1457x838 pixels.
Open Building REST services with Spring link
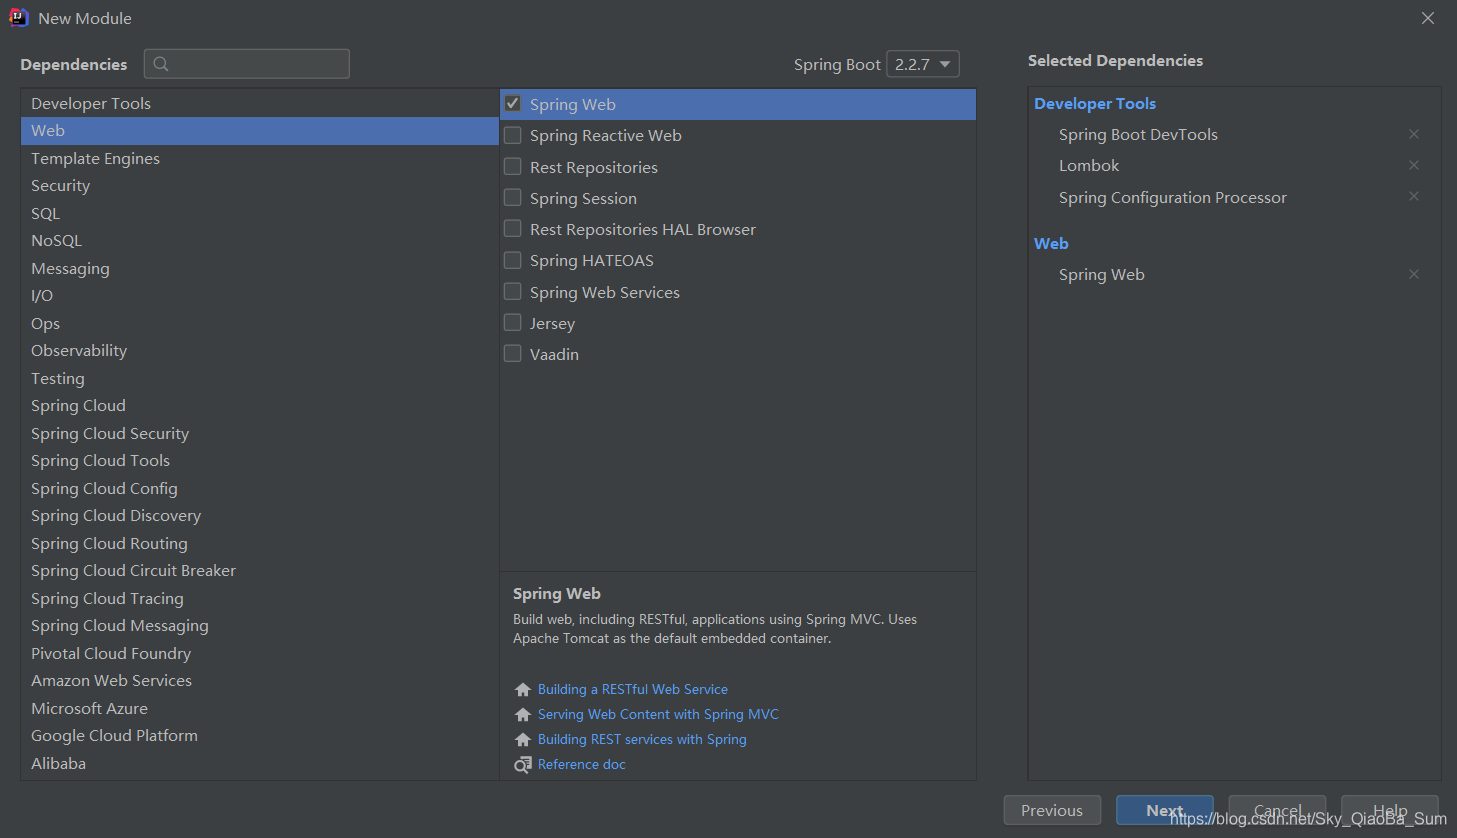point(642,740)
